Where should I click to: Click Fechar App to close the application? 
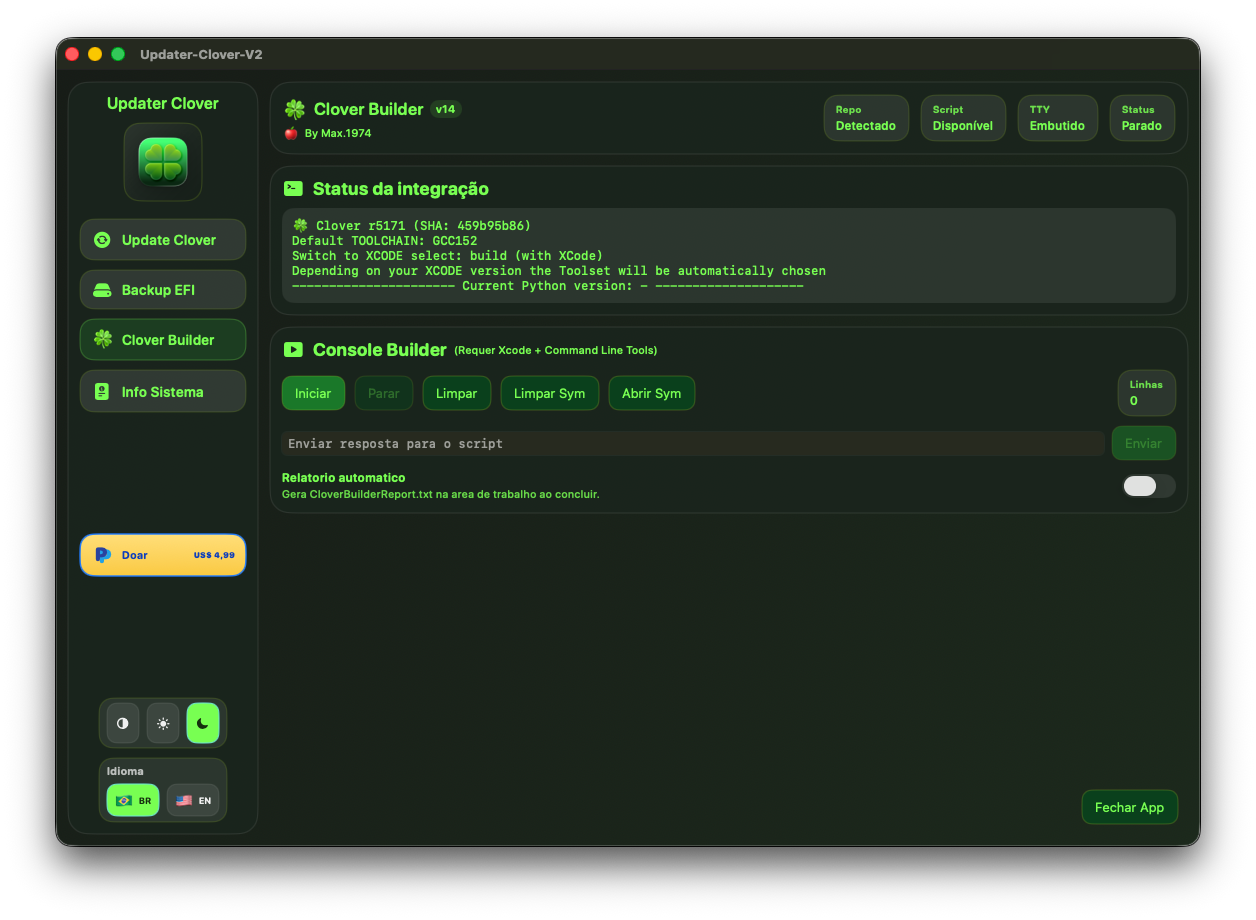1129,807
